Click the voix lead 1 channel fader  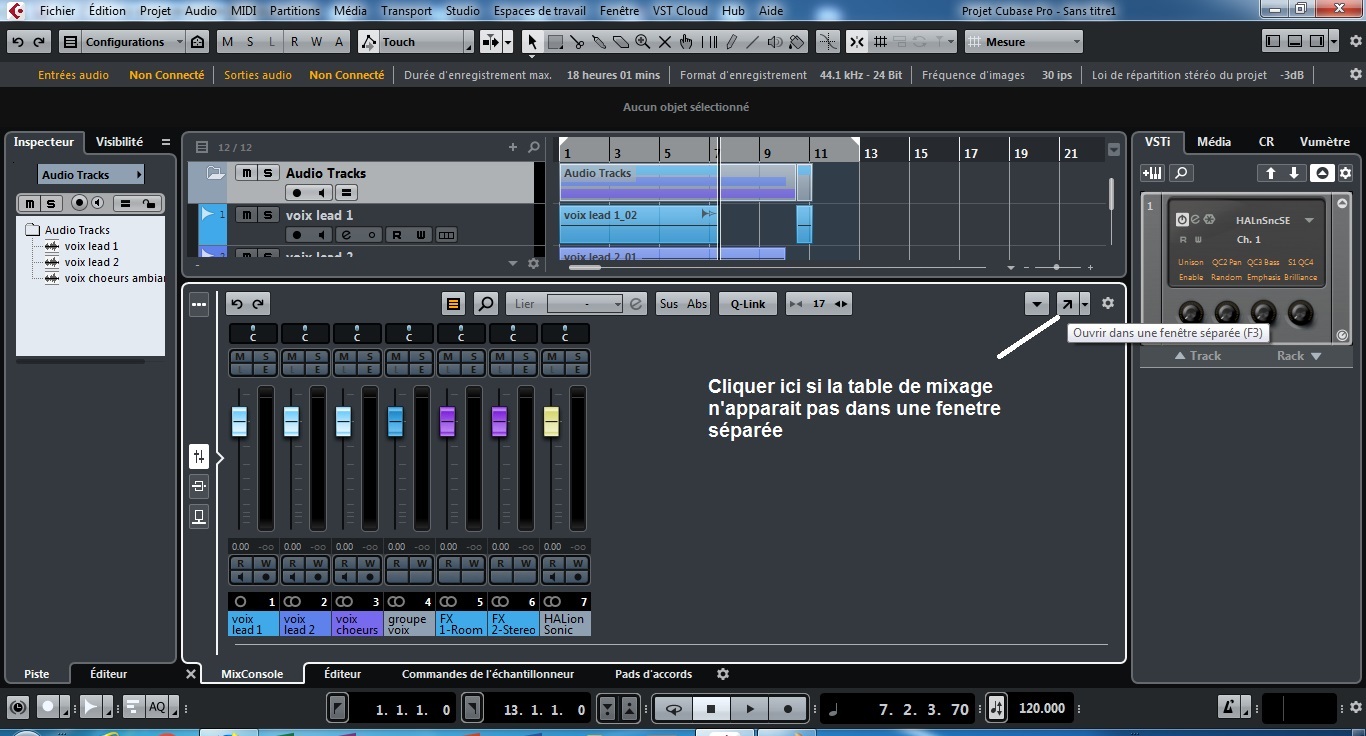(239, 421)
